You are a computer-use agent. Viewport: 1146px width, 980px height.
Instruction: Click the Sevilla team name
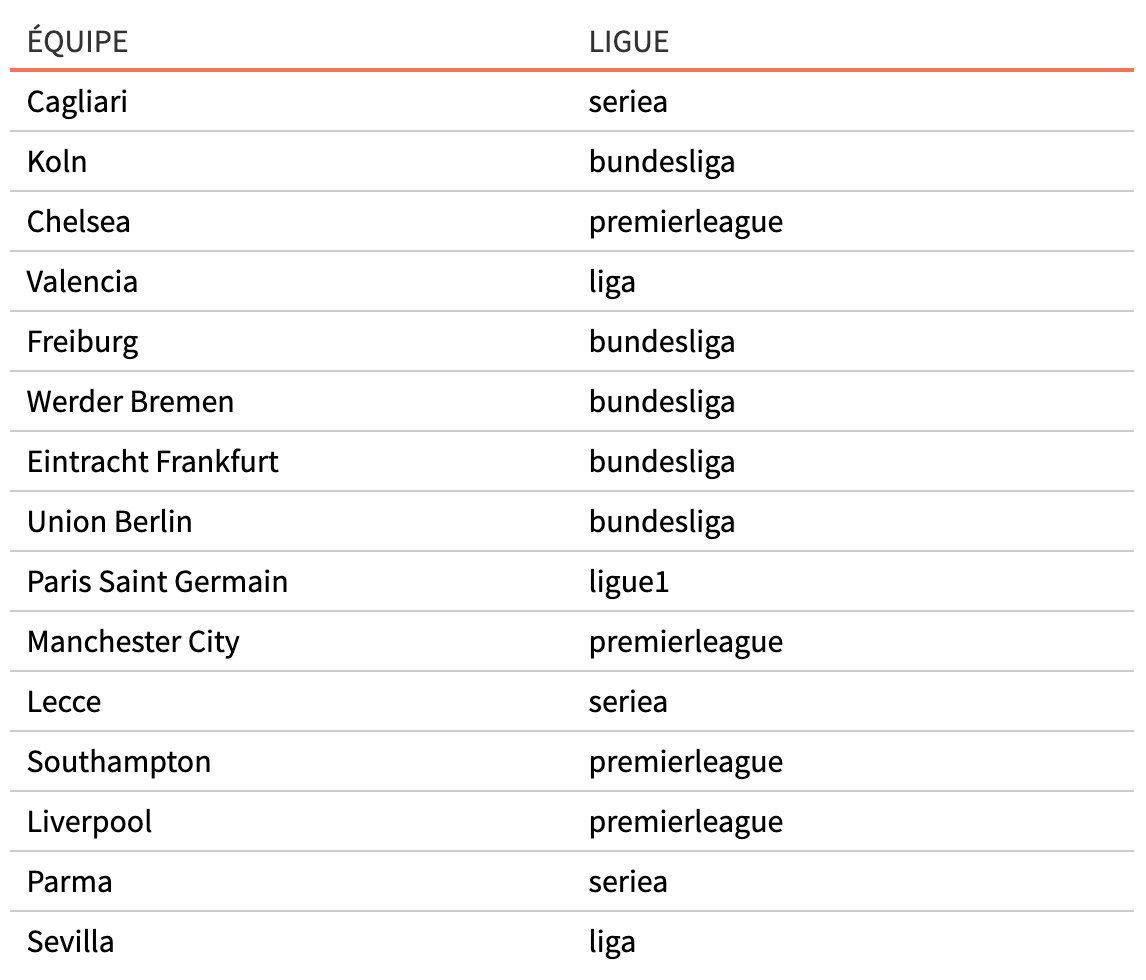[71, 941]
